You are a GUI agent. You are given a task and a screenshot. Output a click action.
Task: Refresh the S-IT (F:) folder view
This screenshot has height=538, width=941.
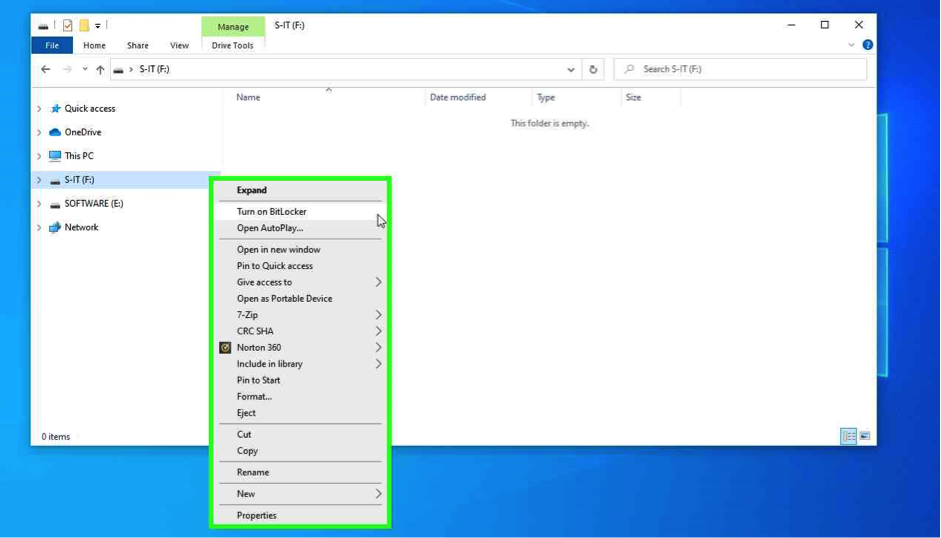[x=593, y=69]
